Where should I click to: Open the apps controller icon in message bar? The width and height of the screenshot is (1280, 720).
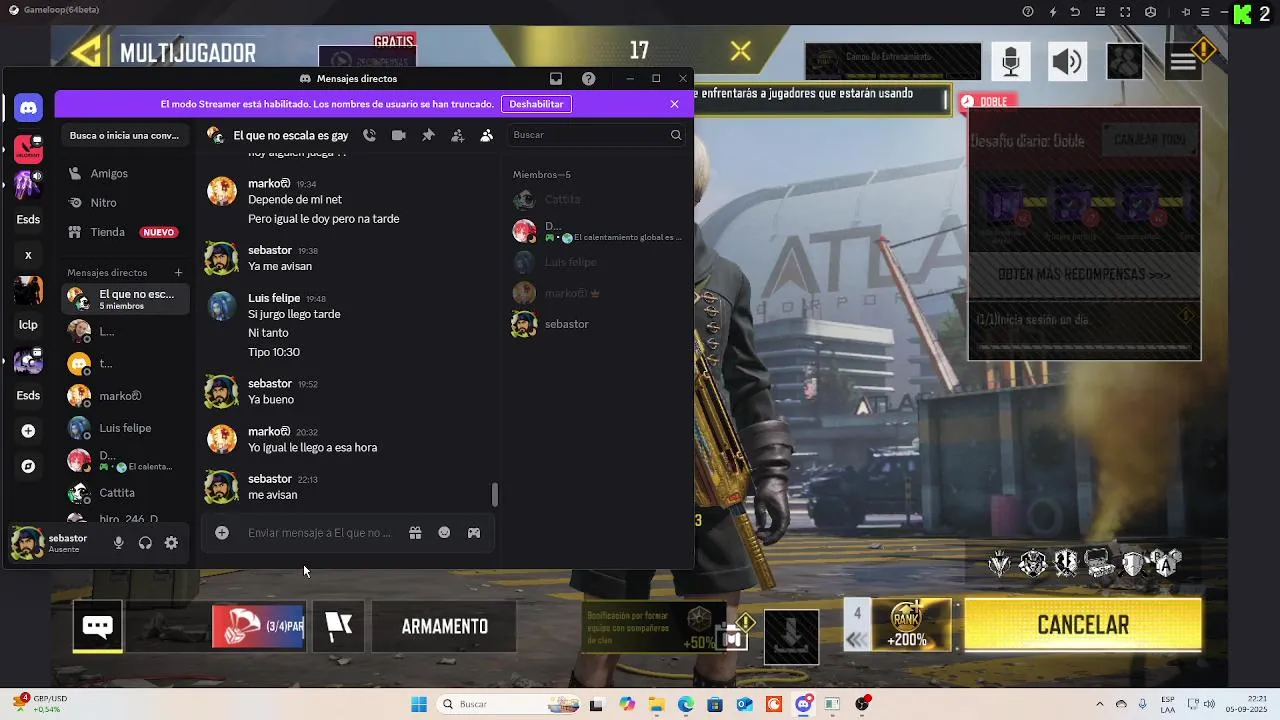pyautogui.click(x=474, y=533)
